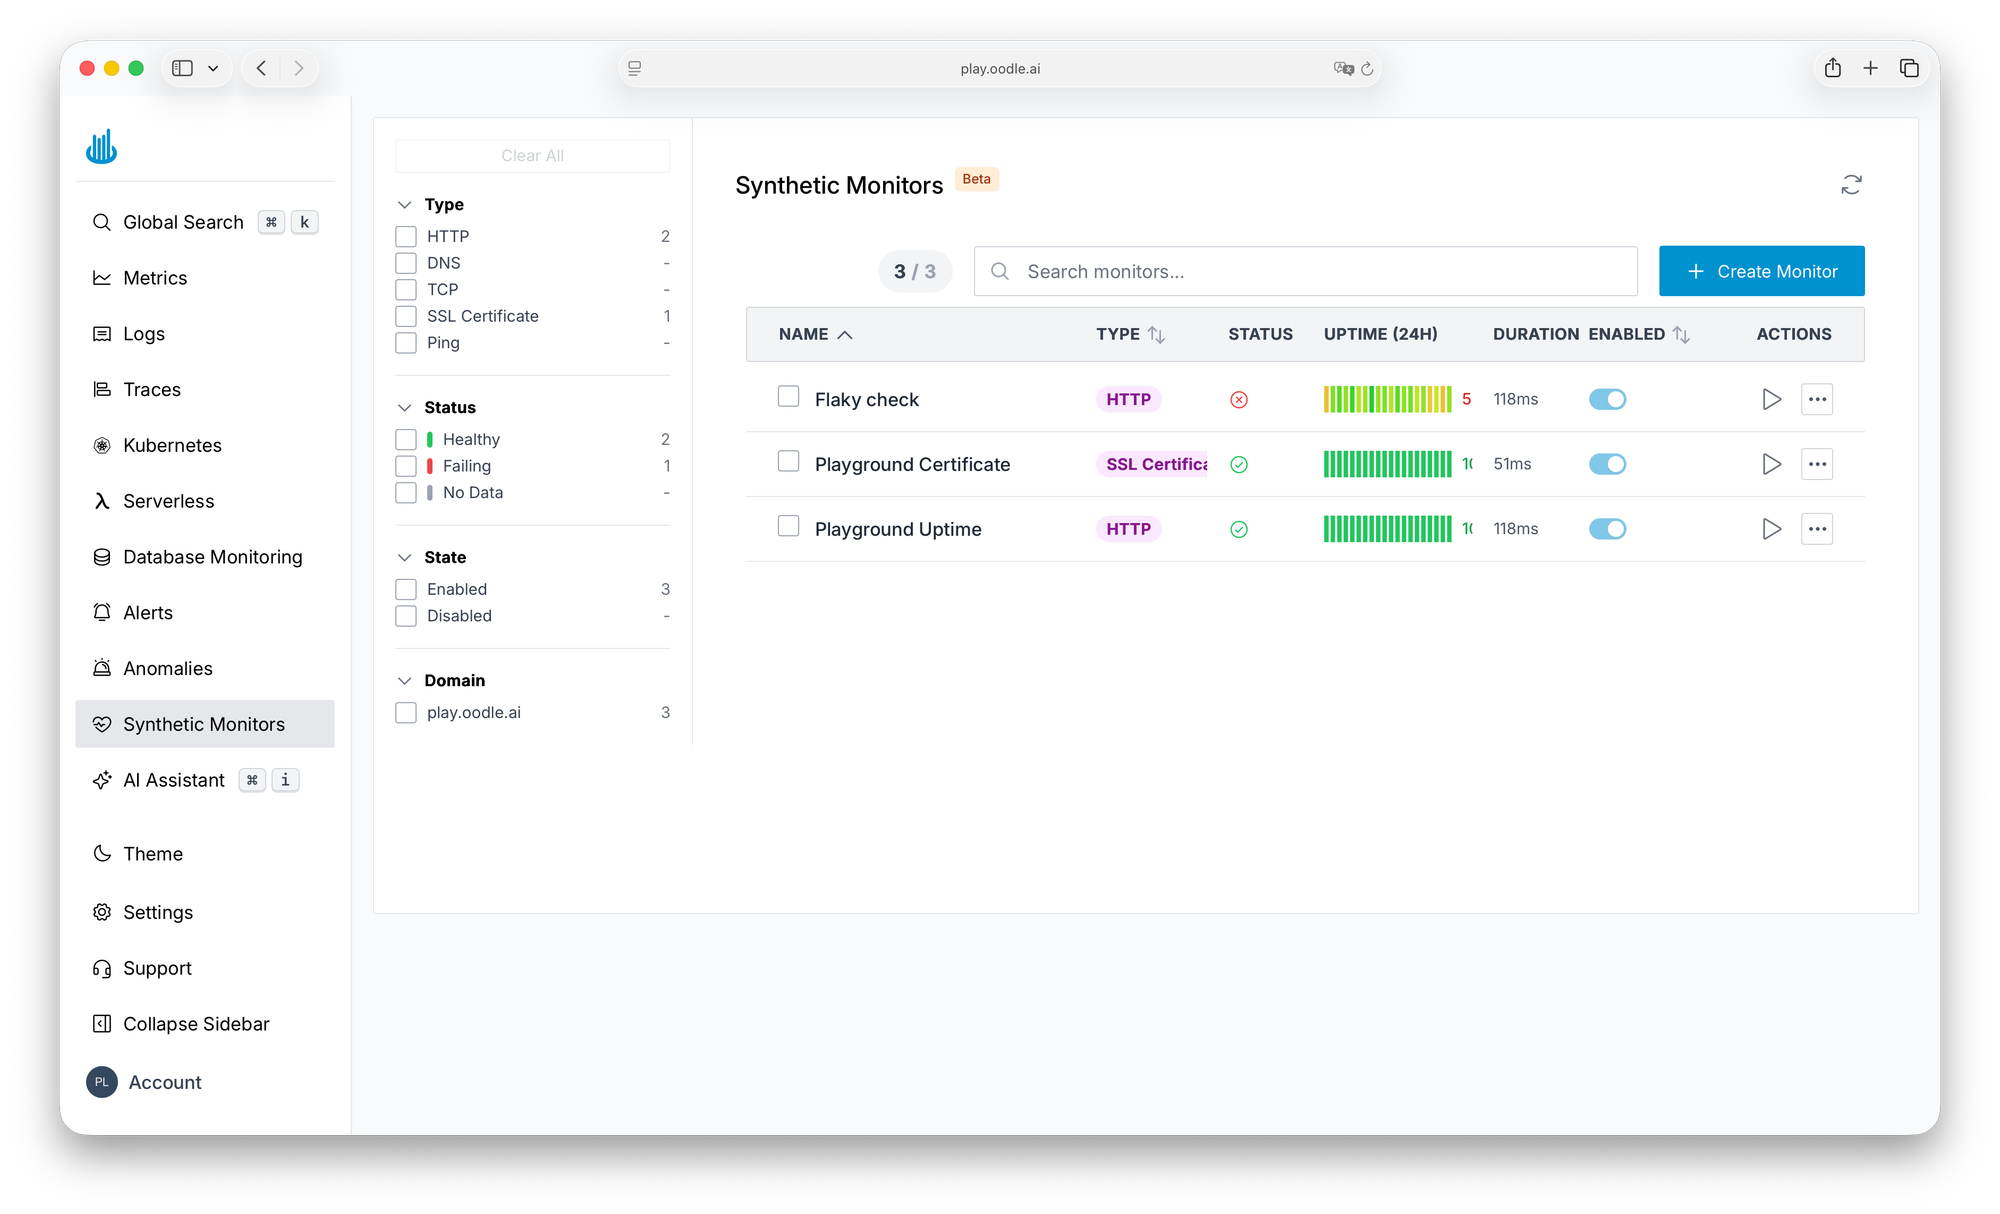Go to Alerts in the sidebar
2000x1214 pixels.
(148, 613)
